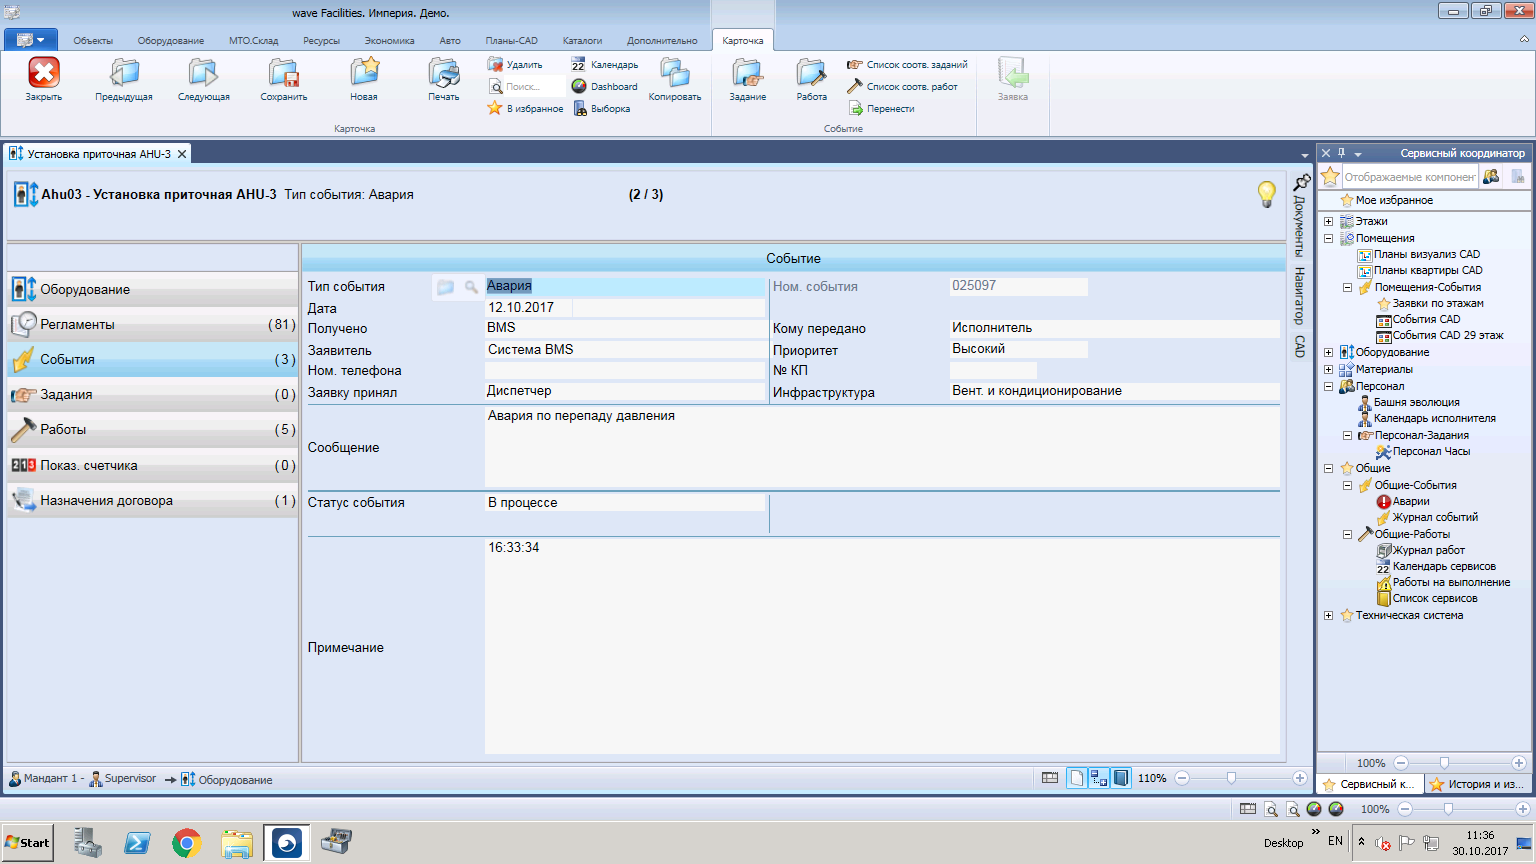1536x864 pixels.
Task: Collapse the Персонал tree node
Action: pyautogui.click(x=1328, y=386)
